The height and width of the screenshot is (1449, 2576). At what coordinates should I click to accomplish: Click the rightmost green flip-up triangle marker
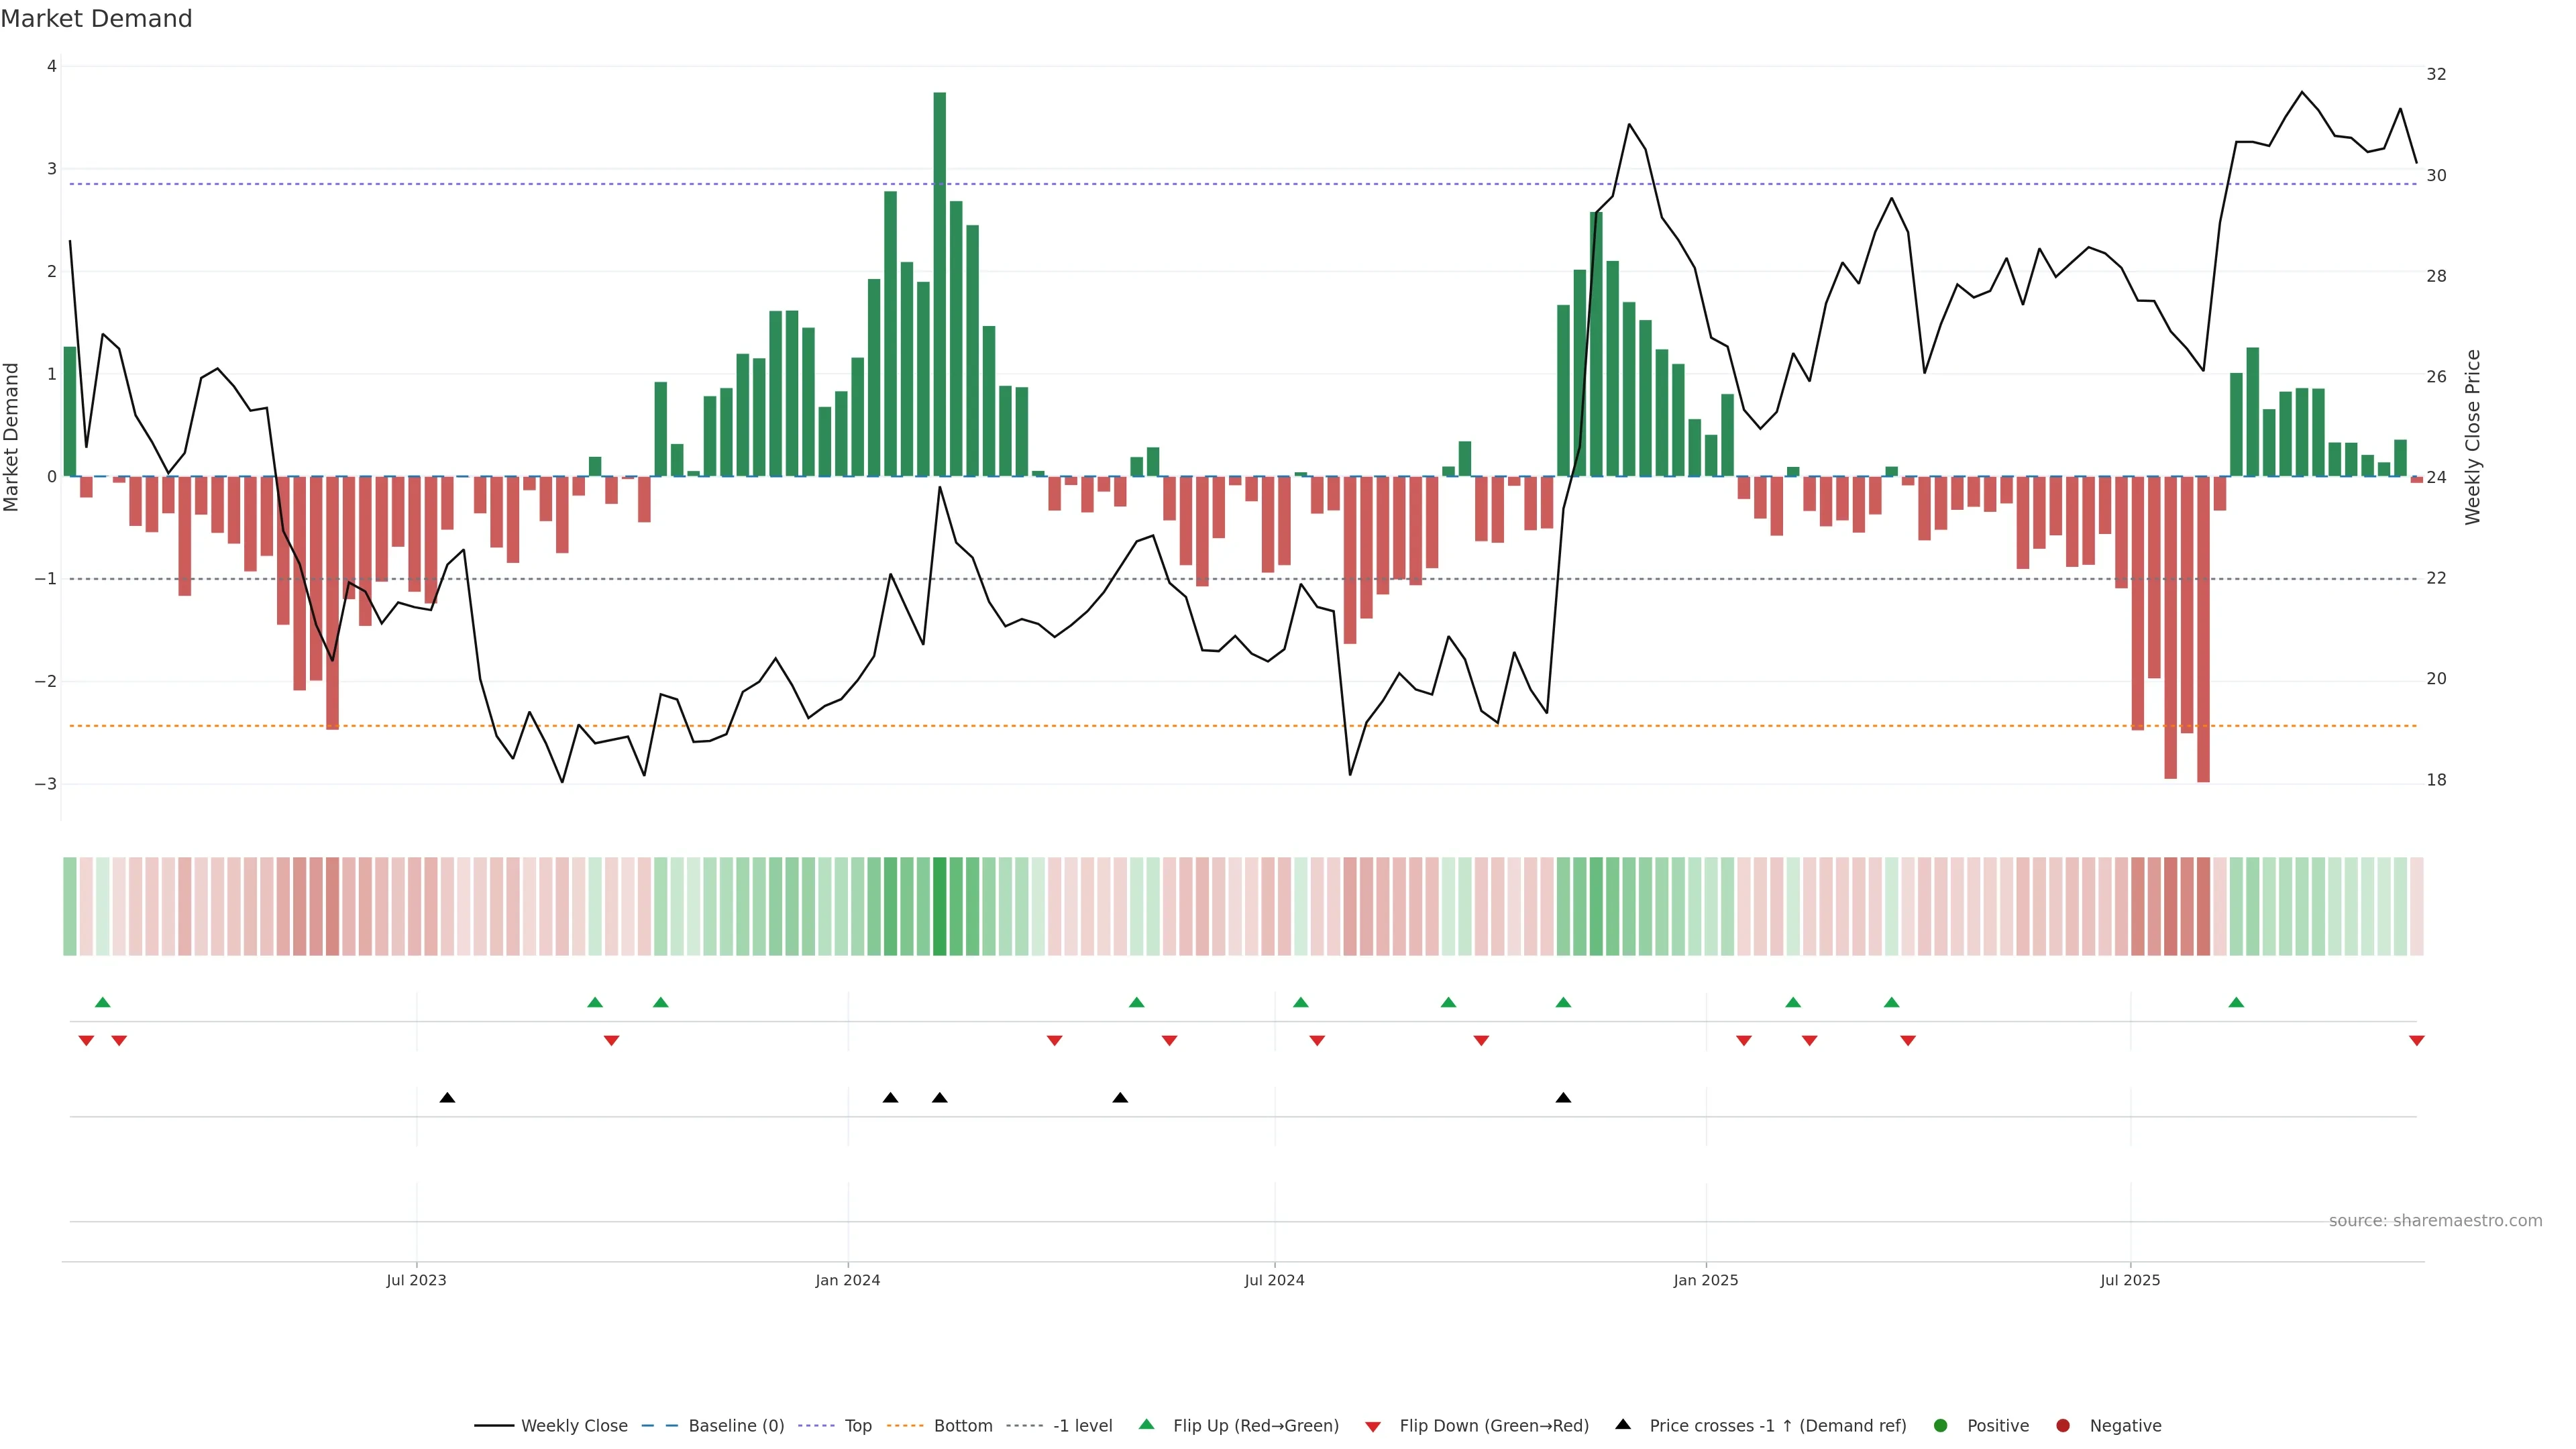pyautogui.click(x=2236, y=1002)
